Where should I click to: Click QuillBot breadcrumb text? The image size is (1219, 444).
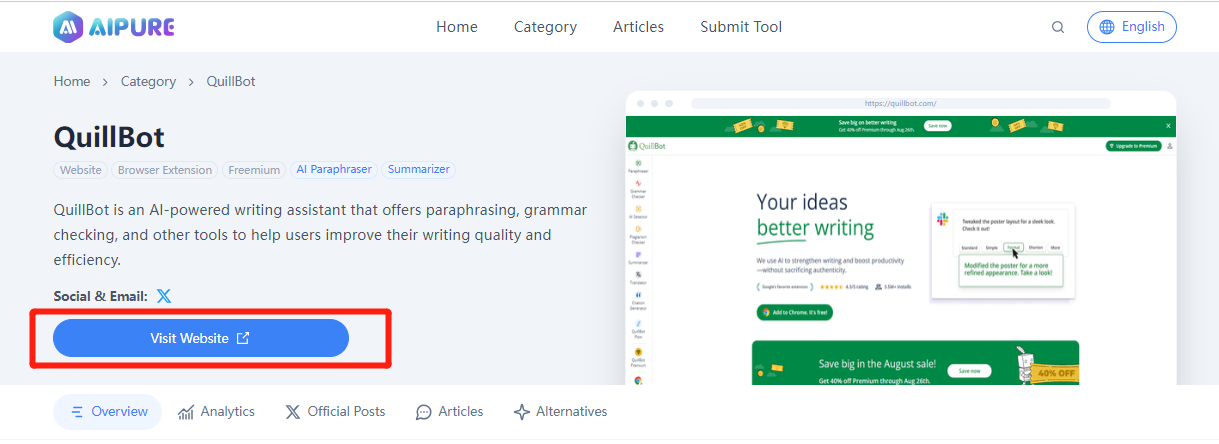pos(231,81)
